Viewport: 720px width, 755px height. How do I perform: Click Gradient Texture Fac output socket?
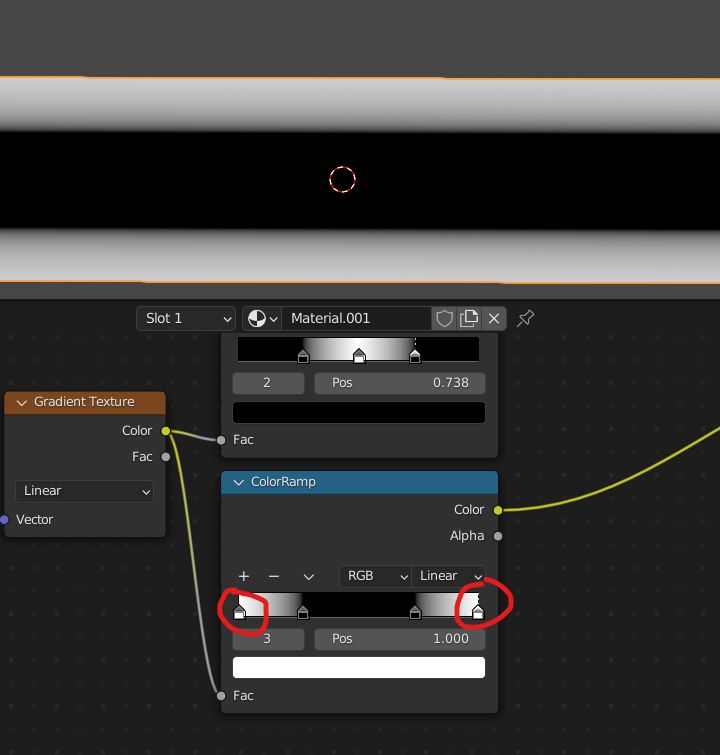(166, 457)
